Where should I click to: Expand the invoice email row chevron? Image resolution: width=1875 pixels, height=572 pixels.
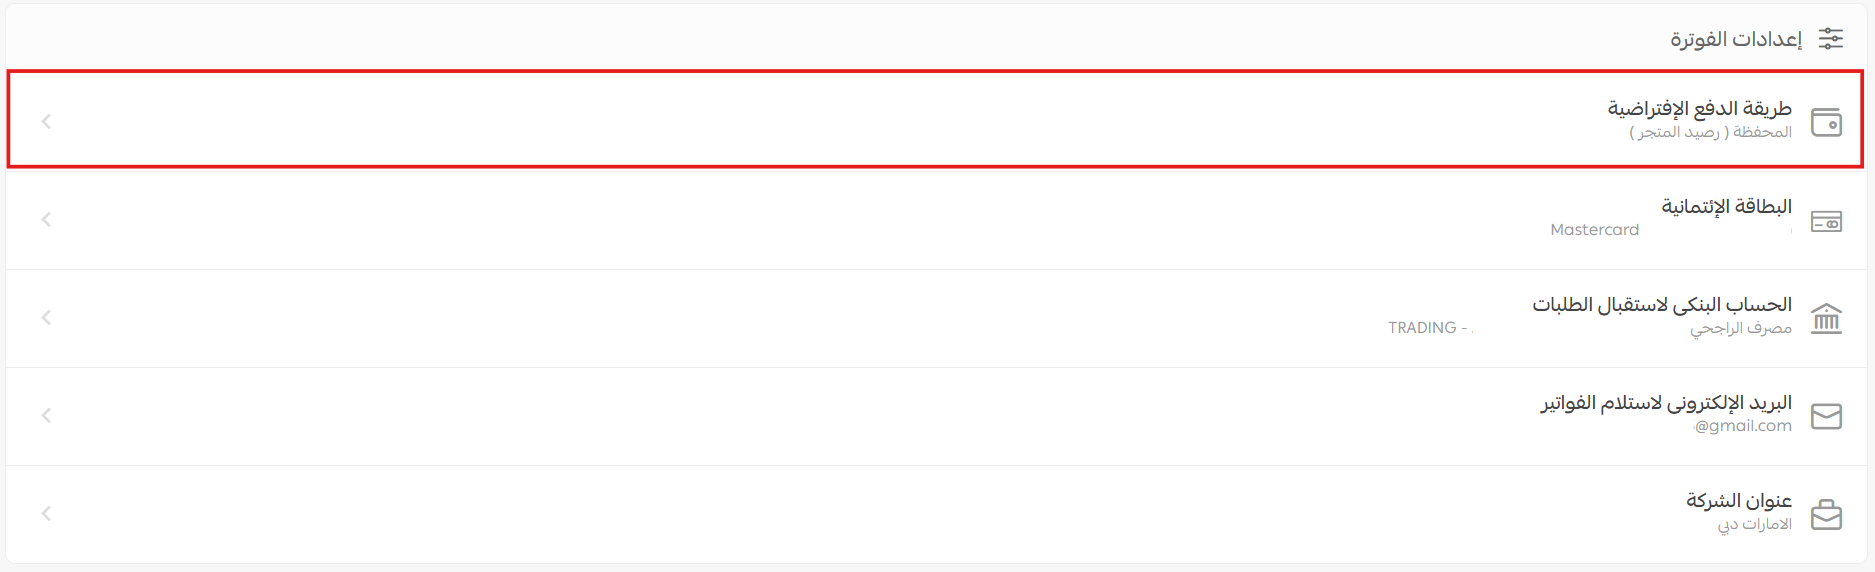(x=46, y=415)
